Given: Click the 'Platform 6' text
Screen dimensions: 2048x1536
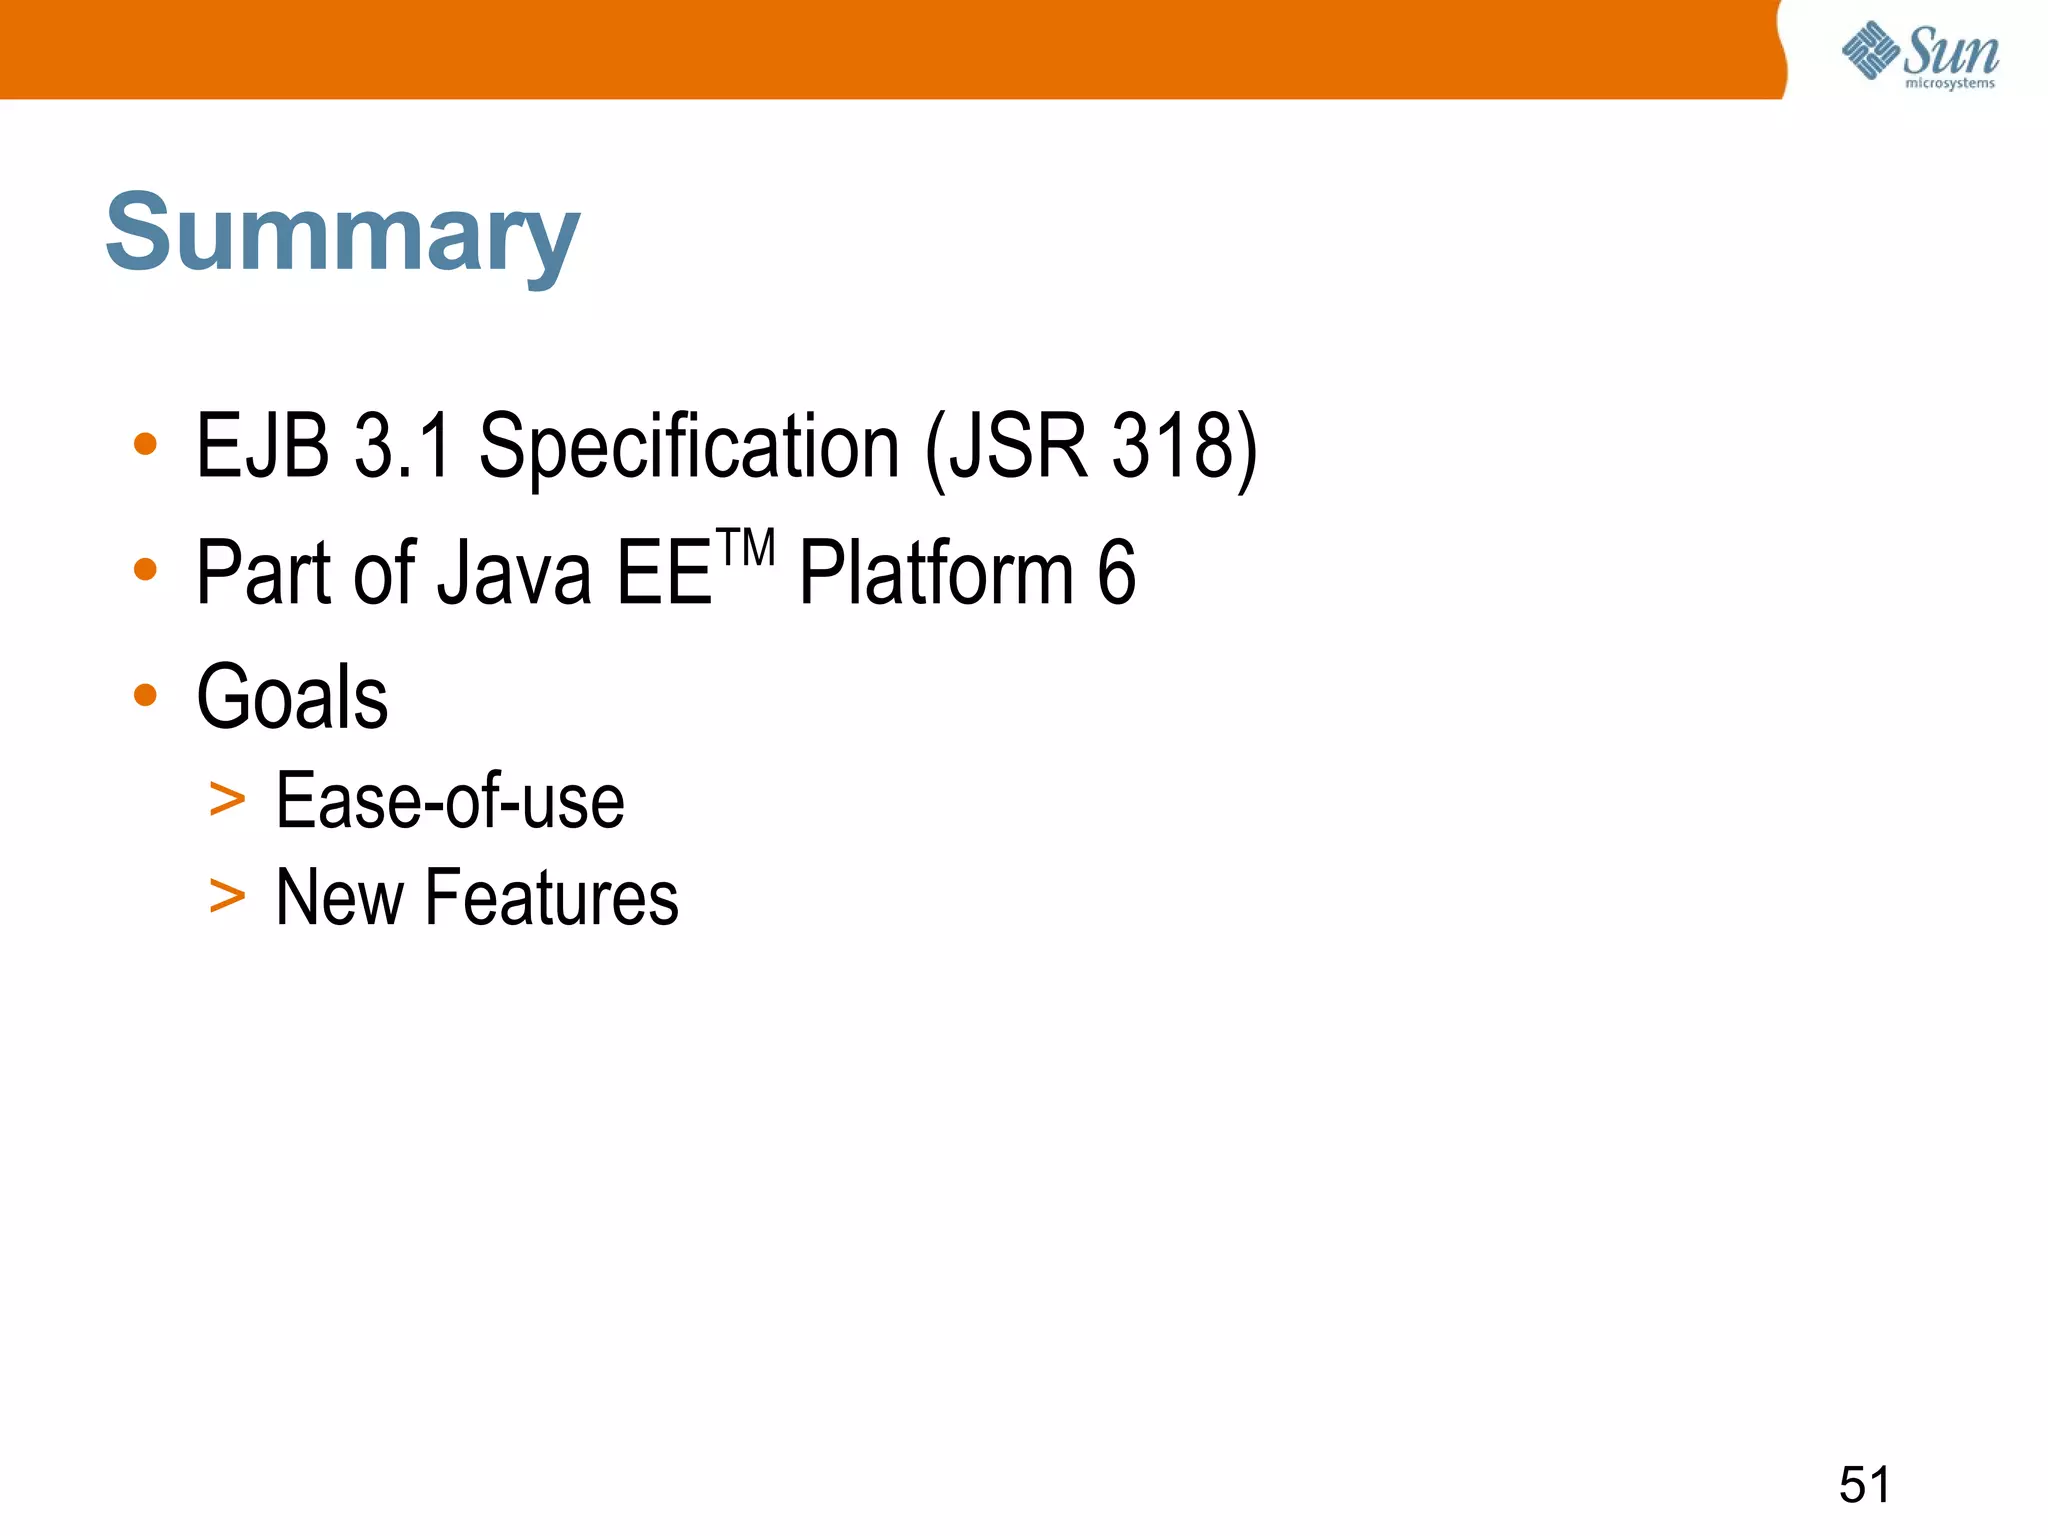Looking at the screenshot, I should tap(967, 572).
